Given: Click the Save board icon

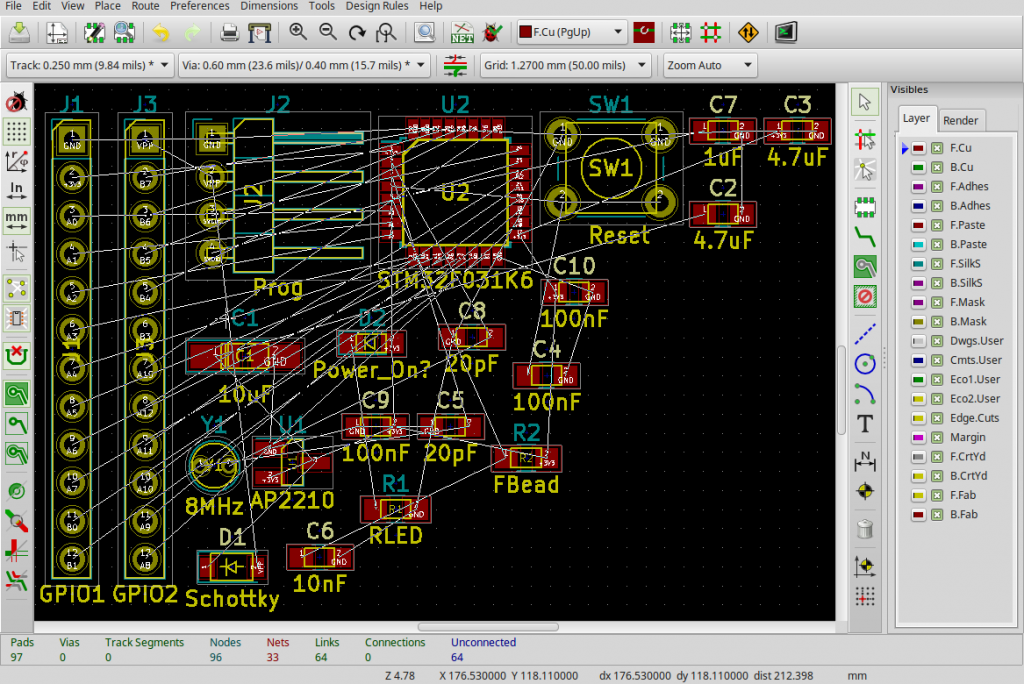Looking at the screenshot, I should click(20, 32).
